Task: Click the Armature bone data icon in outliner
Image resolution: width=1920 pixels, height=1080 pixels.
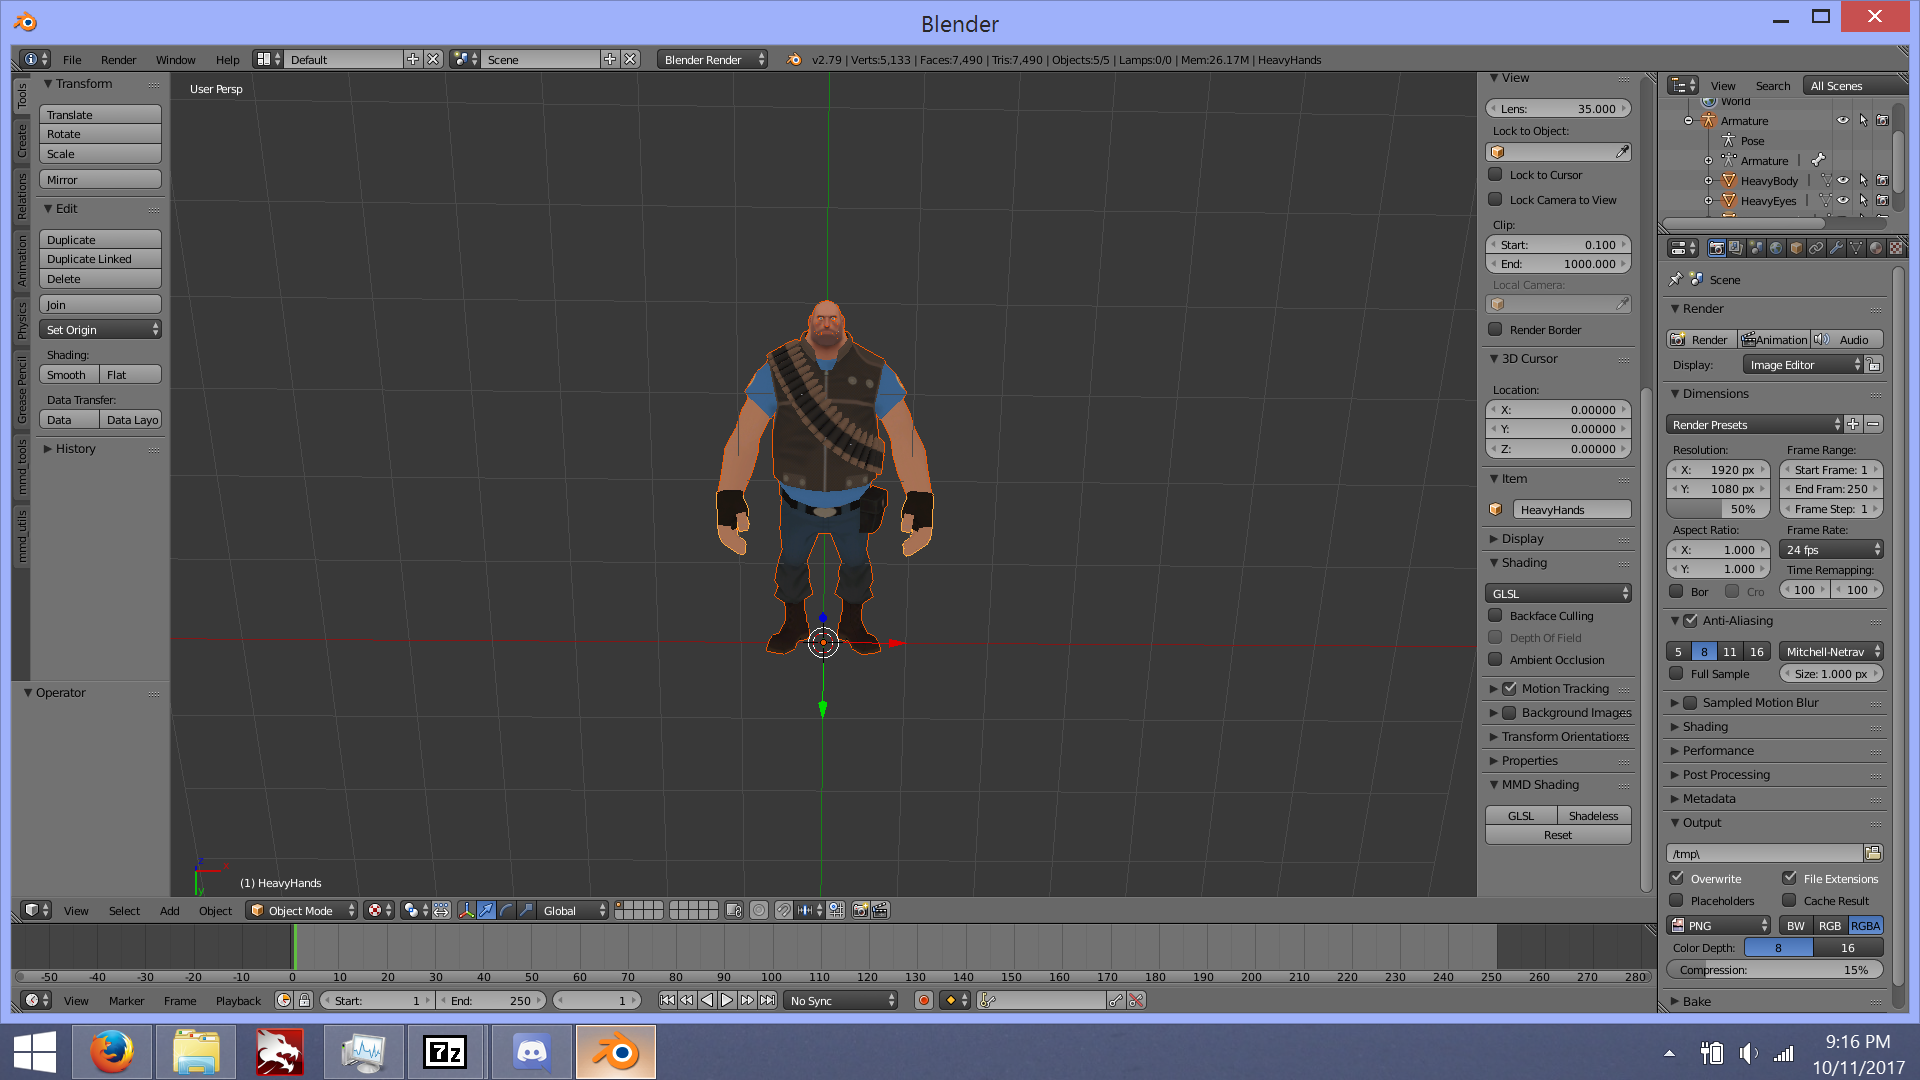Action: click(1818, 160)
